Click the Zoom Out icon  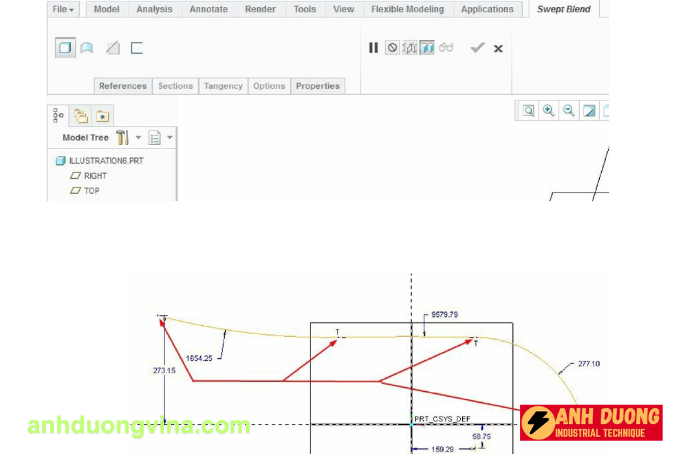pos(568,111)
